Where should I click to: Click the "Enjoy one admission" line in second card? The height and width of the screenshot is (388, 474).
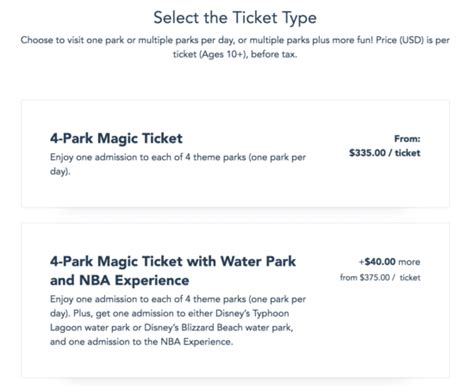pos(178,299)
